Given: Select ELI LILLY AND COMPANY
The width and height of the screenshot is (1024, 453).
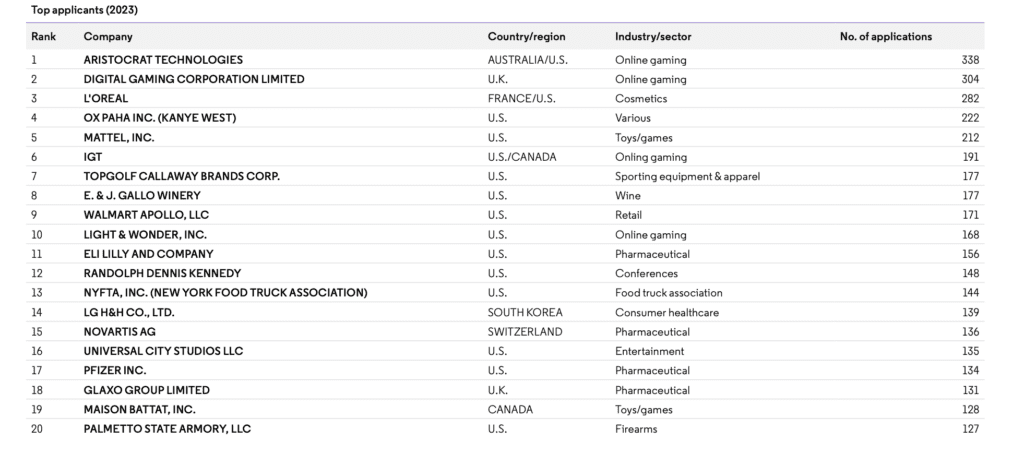Looking at the screenshot, I should [148, 254].
